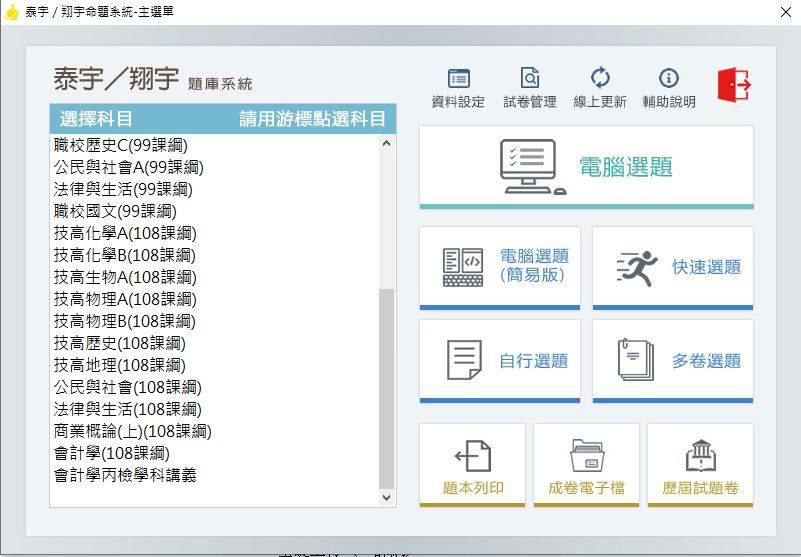Open 歷屆試題卷 label text
Image resolution: width=801 pixels, height=557 pixels.
700,488
